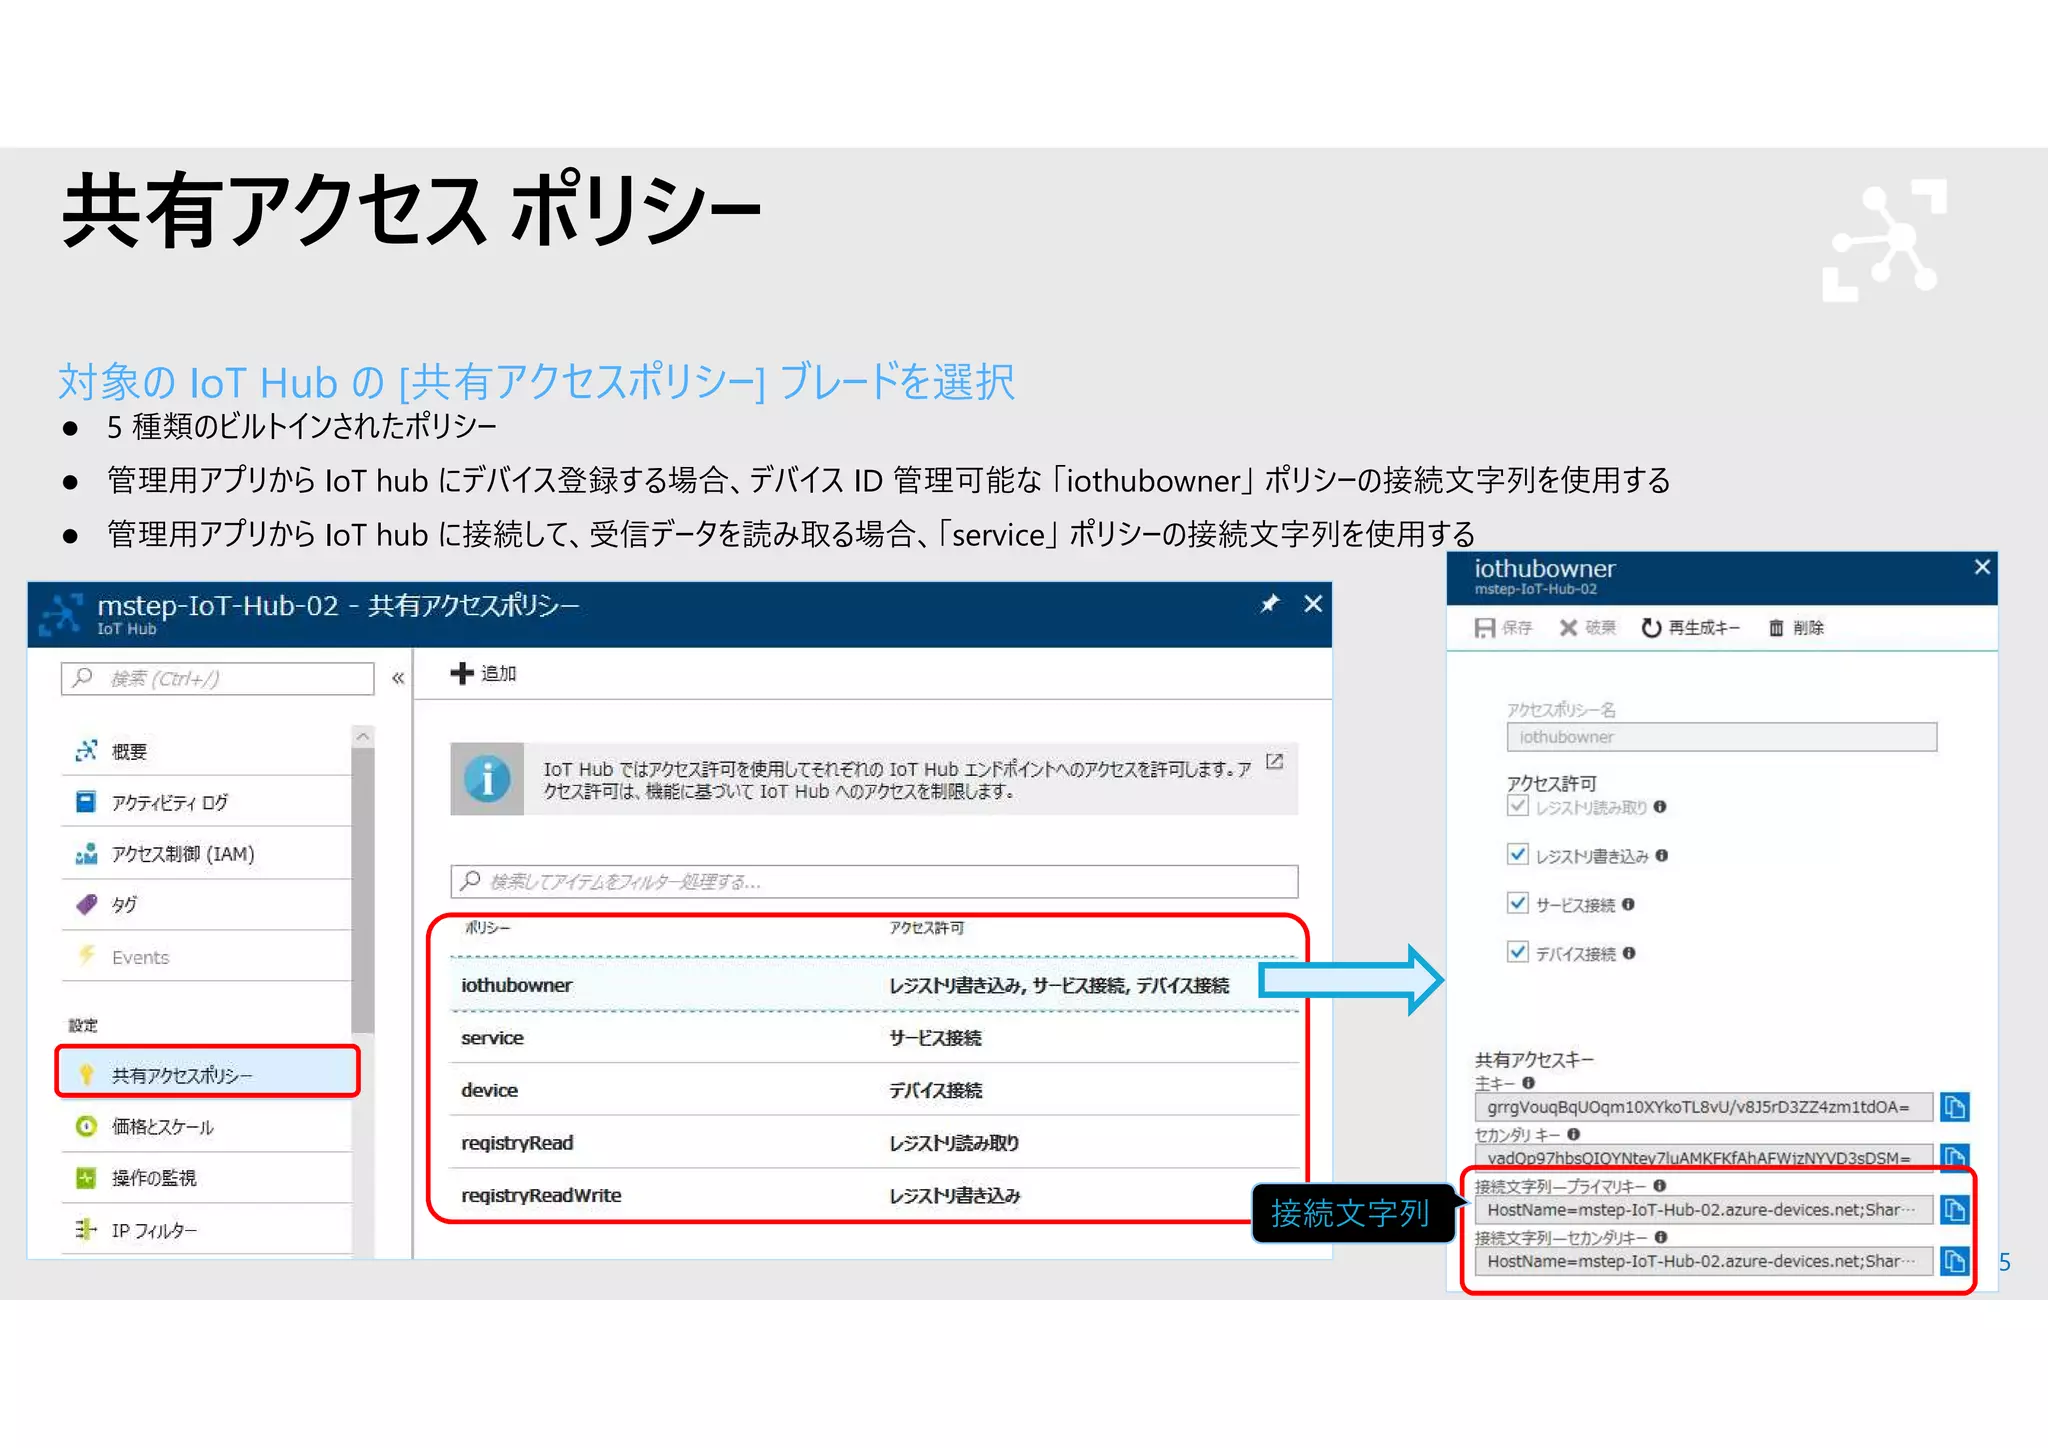Click info icon next to 主キー
This screenshot has width=2048, height=1448.
(1528, 1083)
